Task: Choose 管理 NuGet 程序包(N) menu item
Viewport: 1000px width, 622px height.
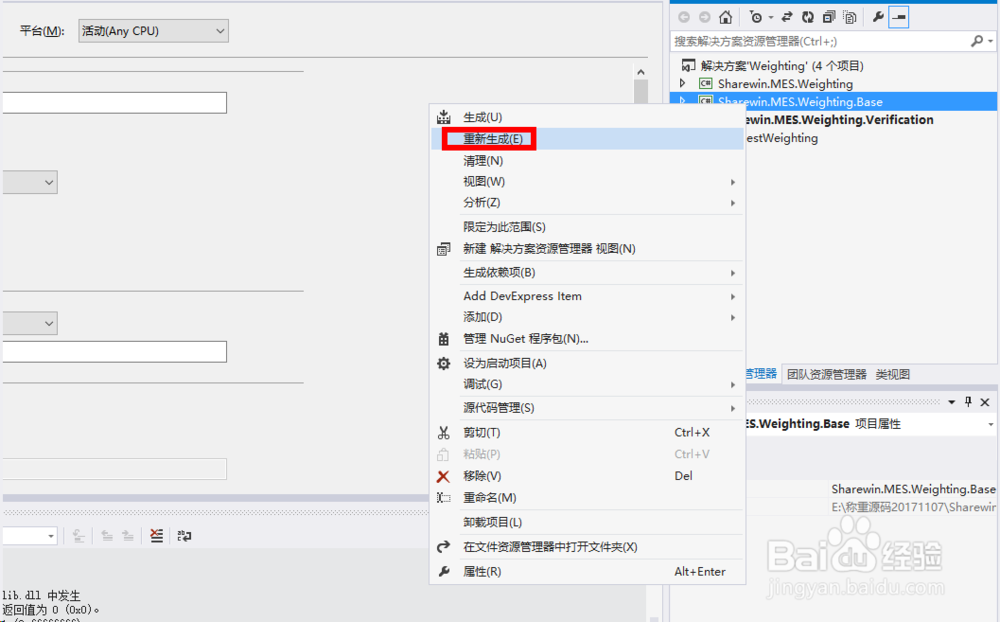Action: (x=587, y=339)
